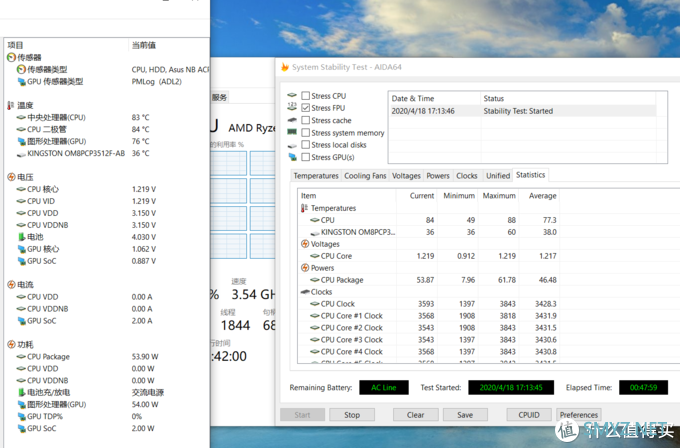Click the AC Line battery status field
This screenshot has width=680, height=448.
click(x=384, y=387)
